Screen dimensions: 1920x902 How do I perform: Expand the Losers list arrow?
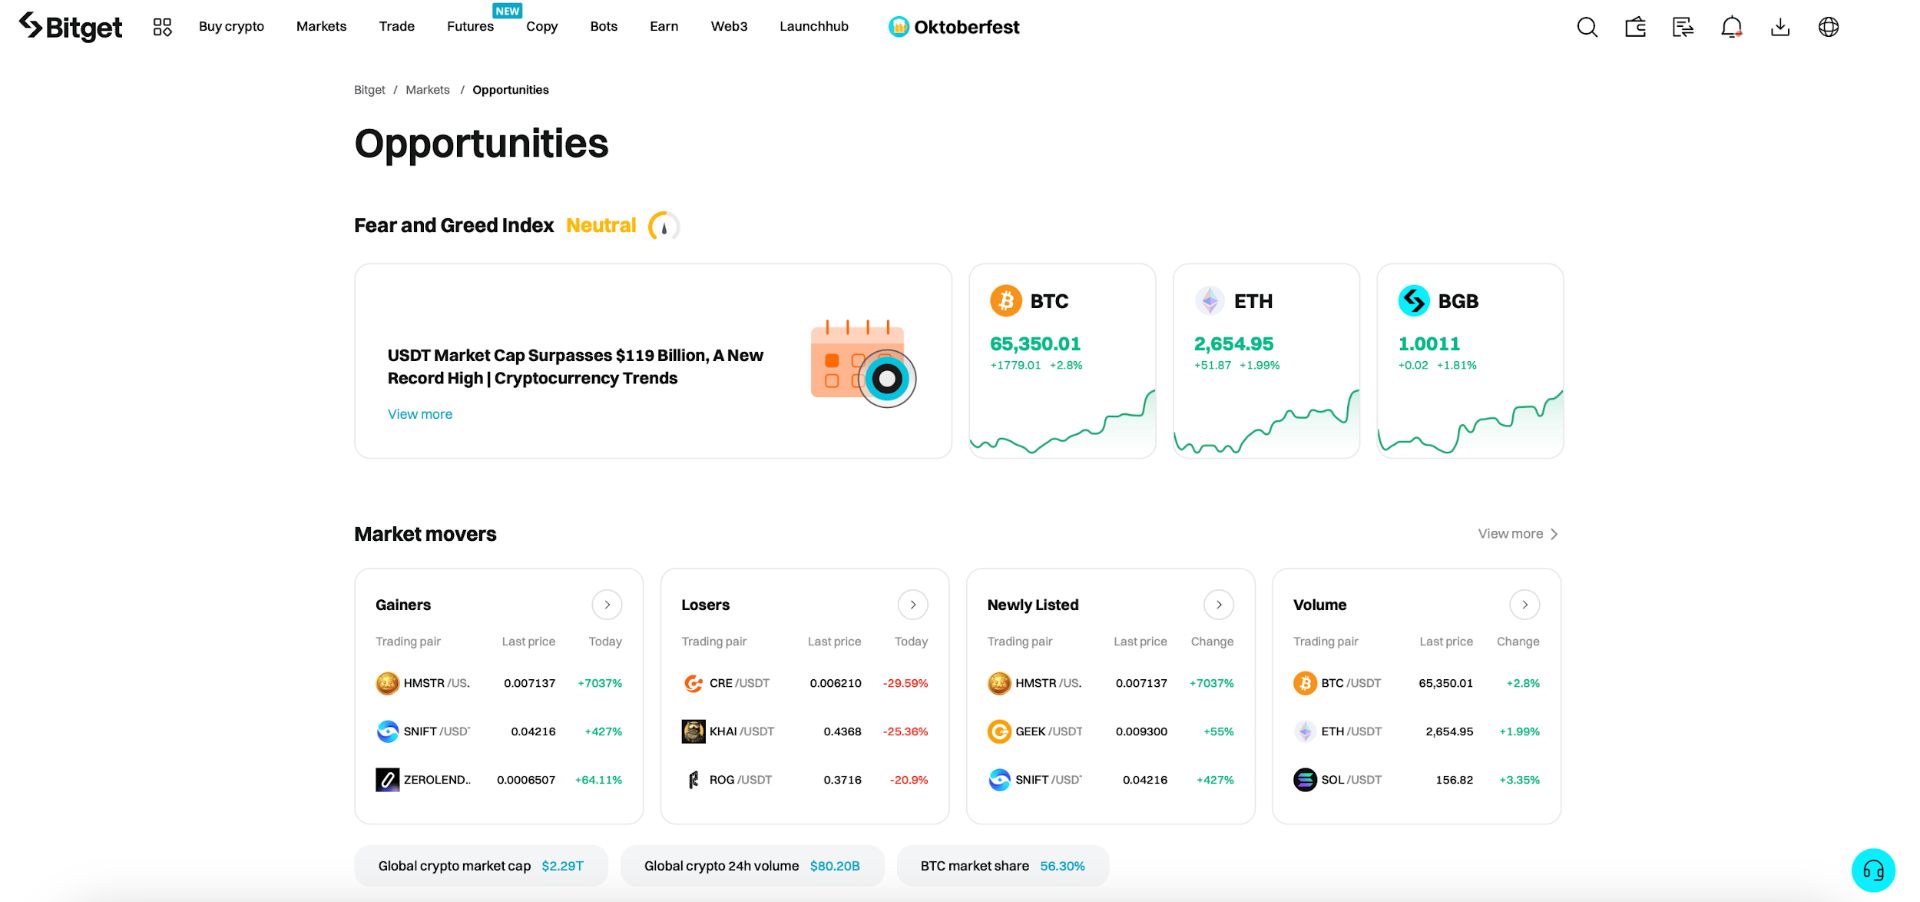point(913,605)
